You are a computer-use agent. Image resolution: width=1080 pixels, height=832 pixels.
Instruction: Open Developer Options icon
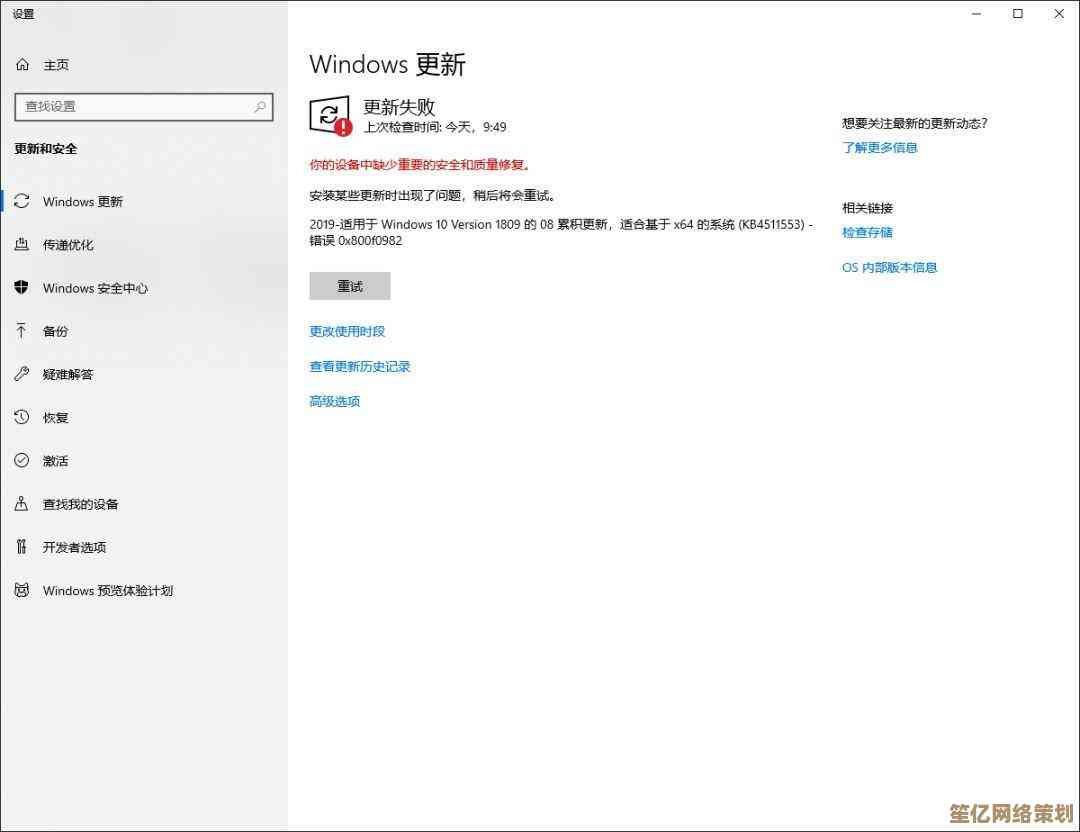[x=22, y=547]
